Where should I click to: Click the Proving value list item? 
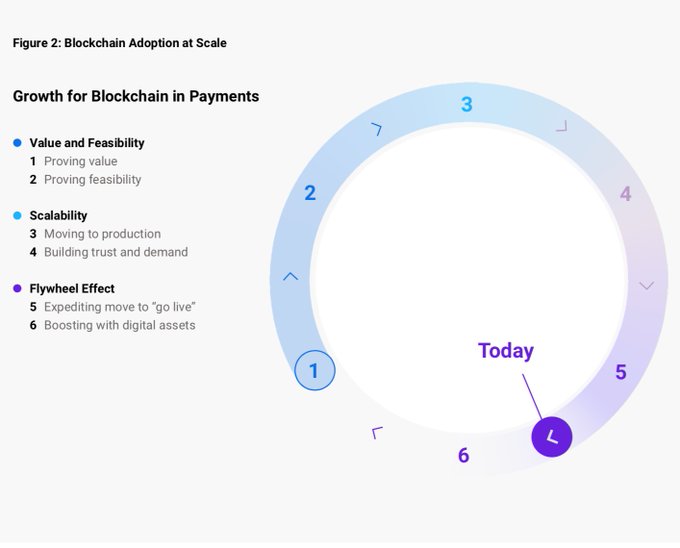[80, 161]
